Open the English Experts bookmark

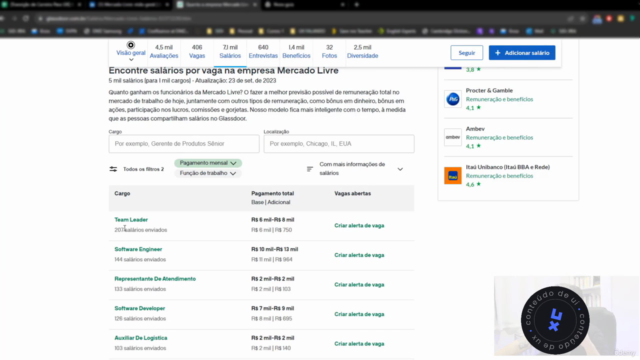point(397,31)
